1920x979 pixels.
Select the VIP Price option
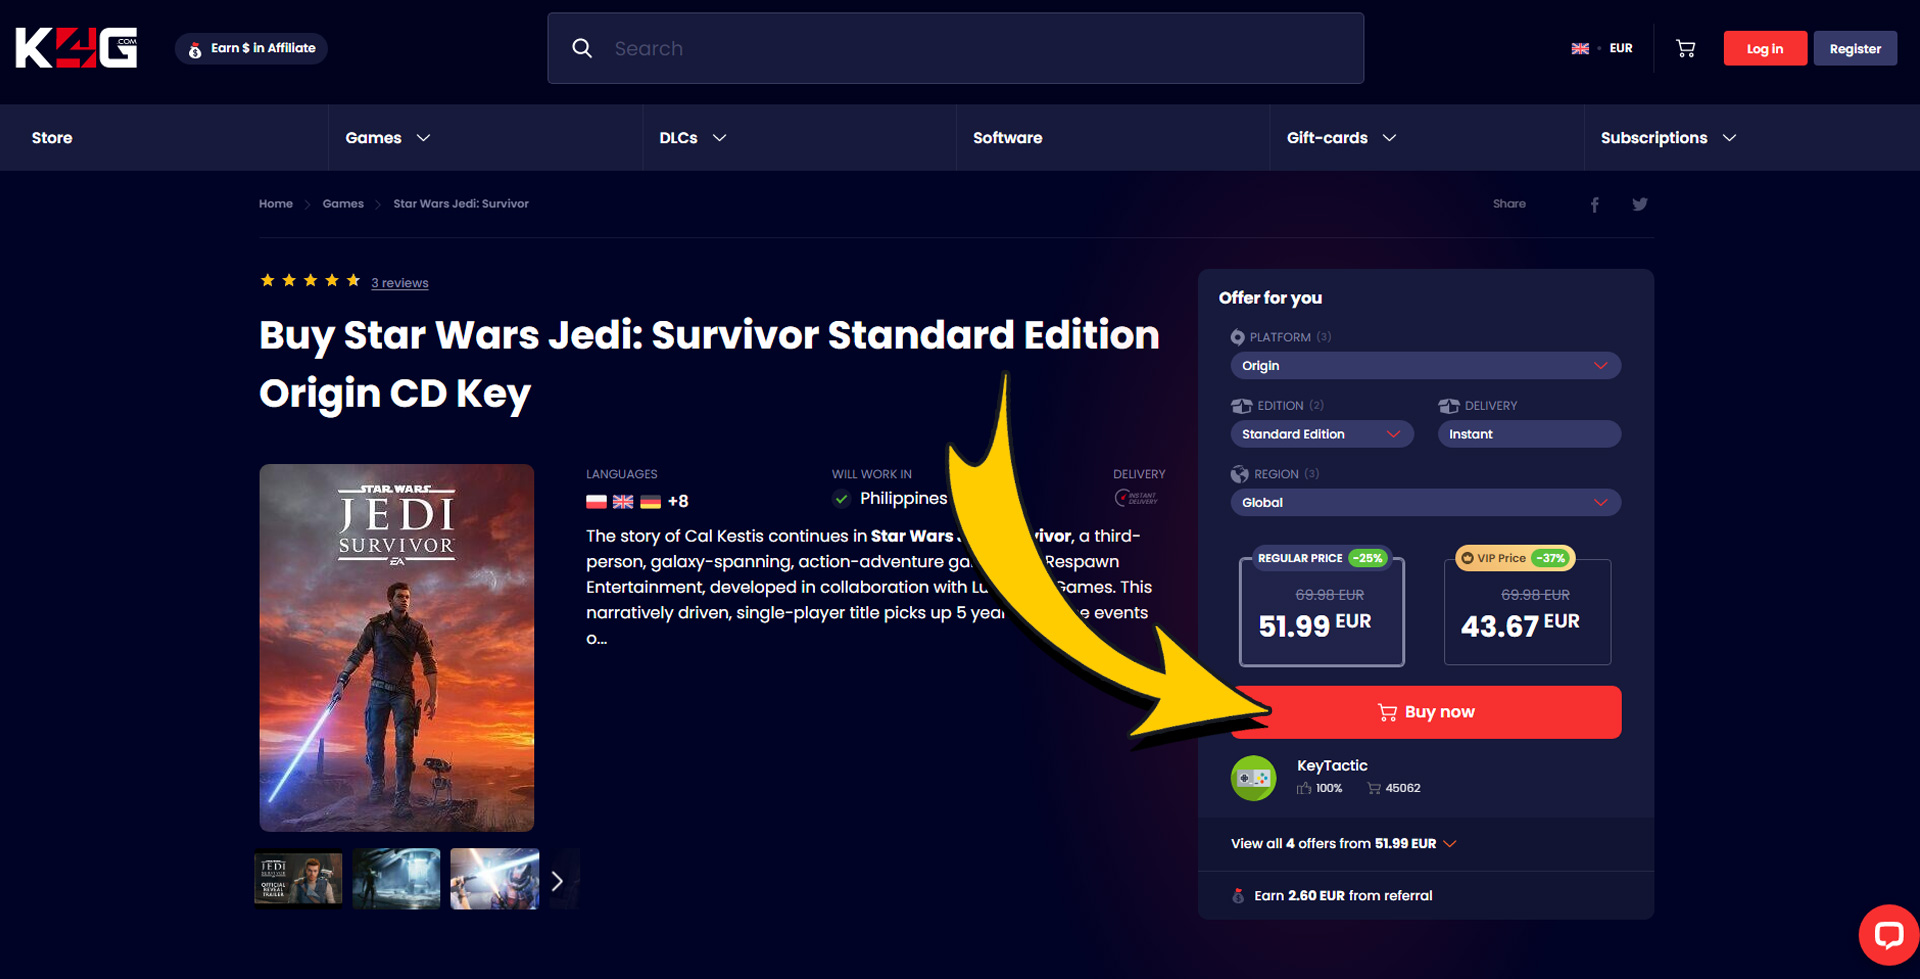point(1526,612)
